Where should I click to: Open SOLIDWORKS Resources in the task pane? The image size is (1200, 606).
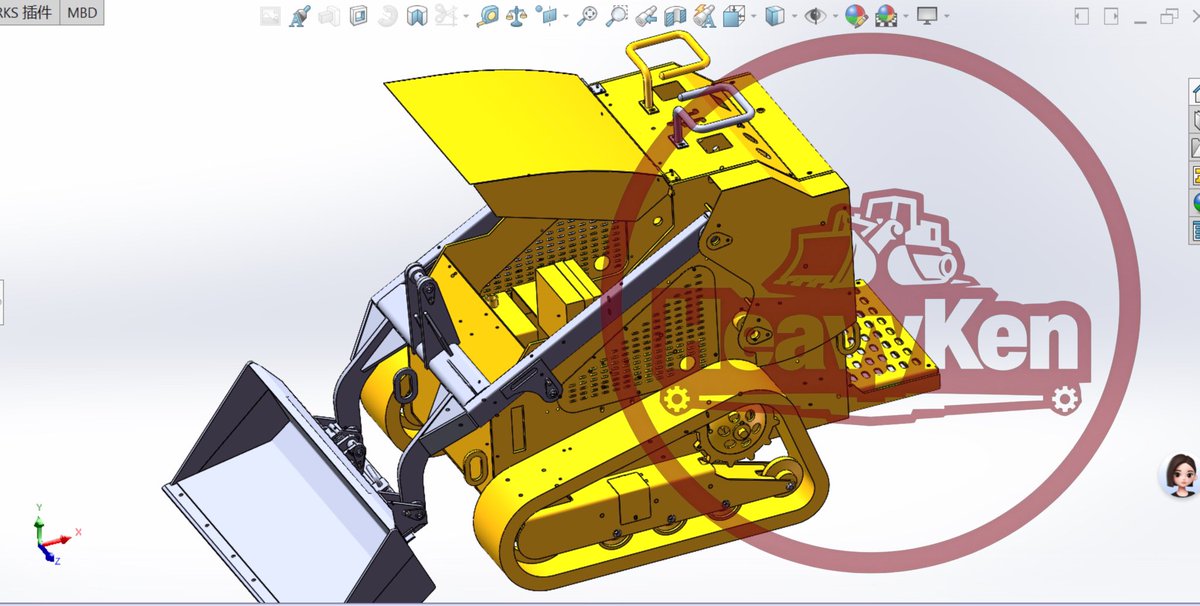pos(1192,95)
